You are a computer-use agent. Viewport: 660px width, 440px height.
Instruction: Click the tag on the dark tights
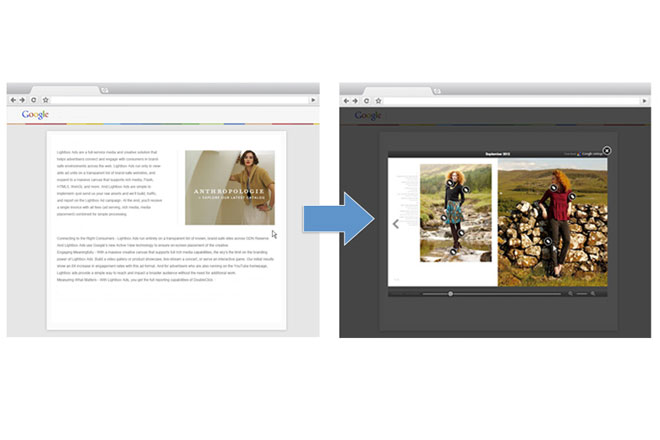coord(461,233)
